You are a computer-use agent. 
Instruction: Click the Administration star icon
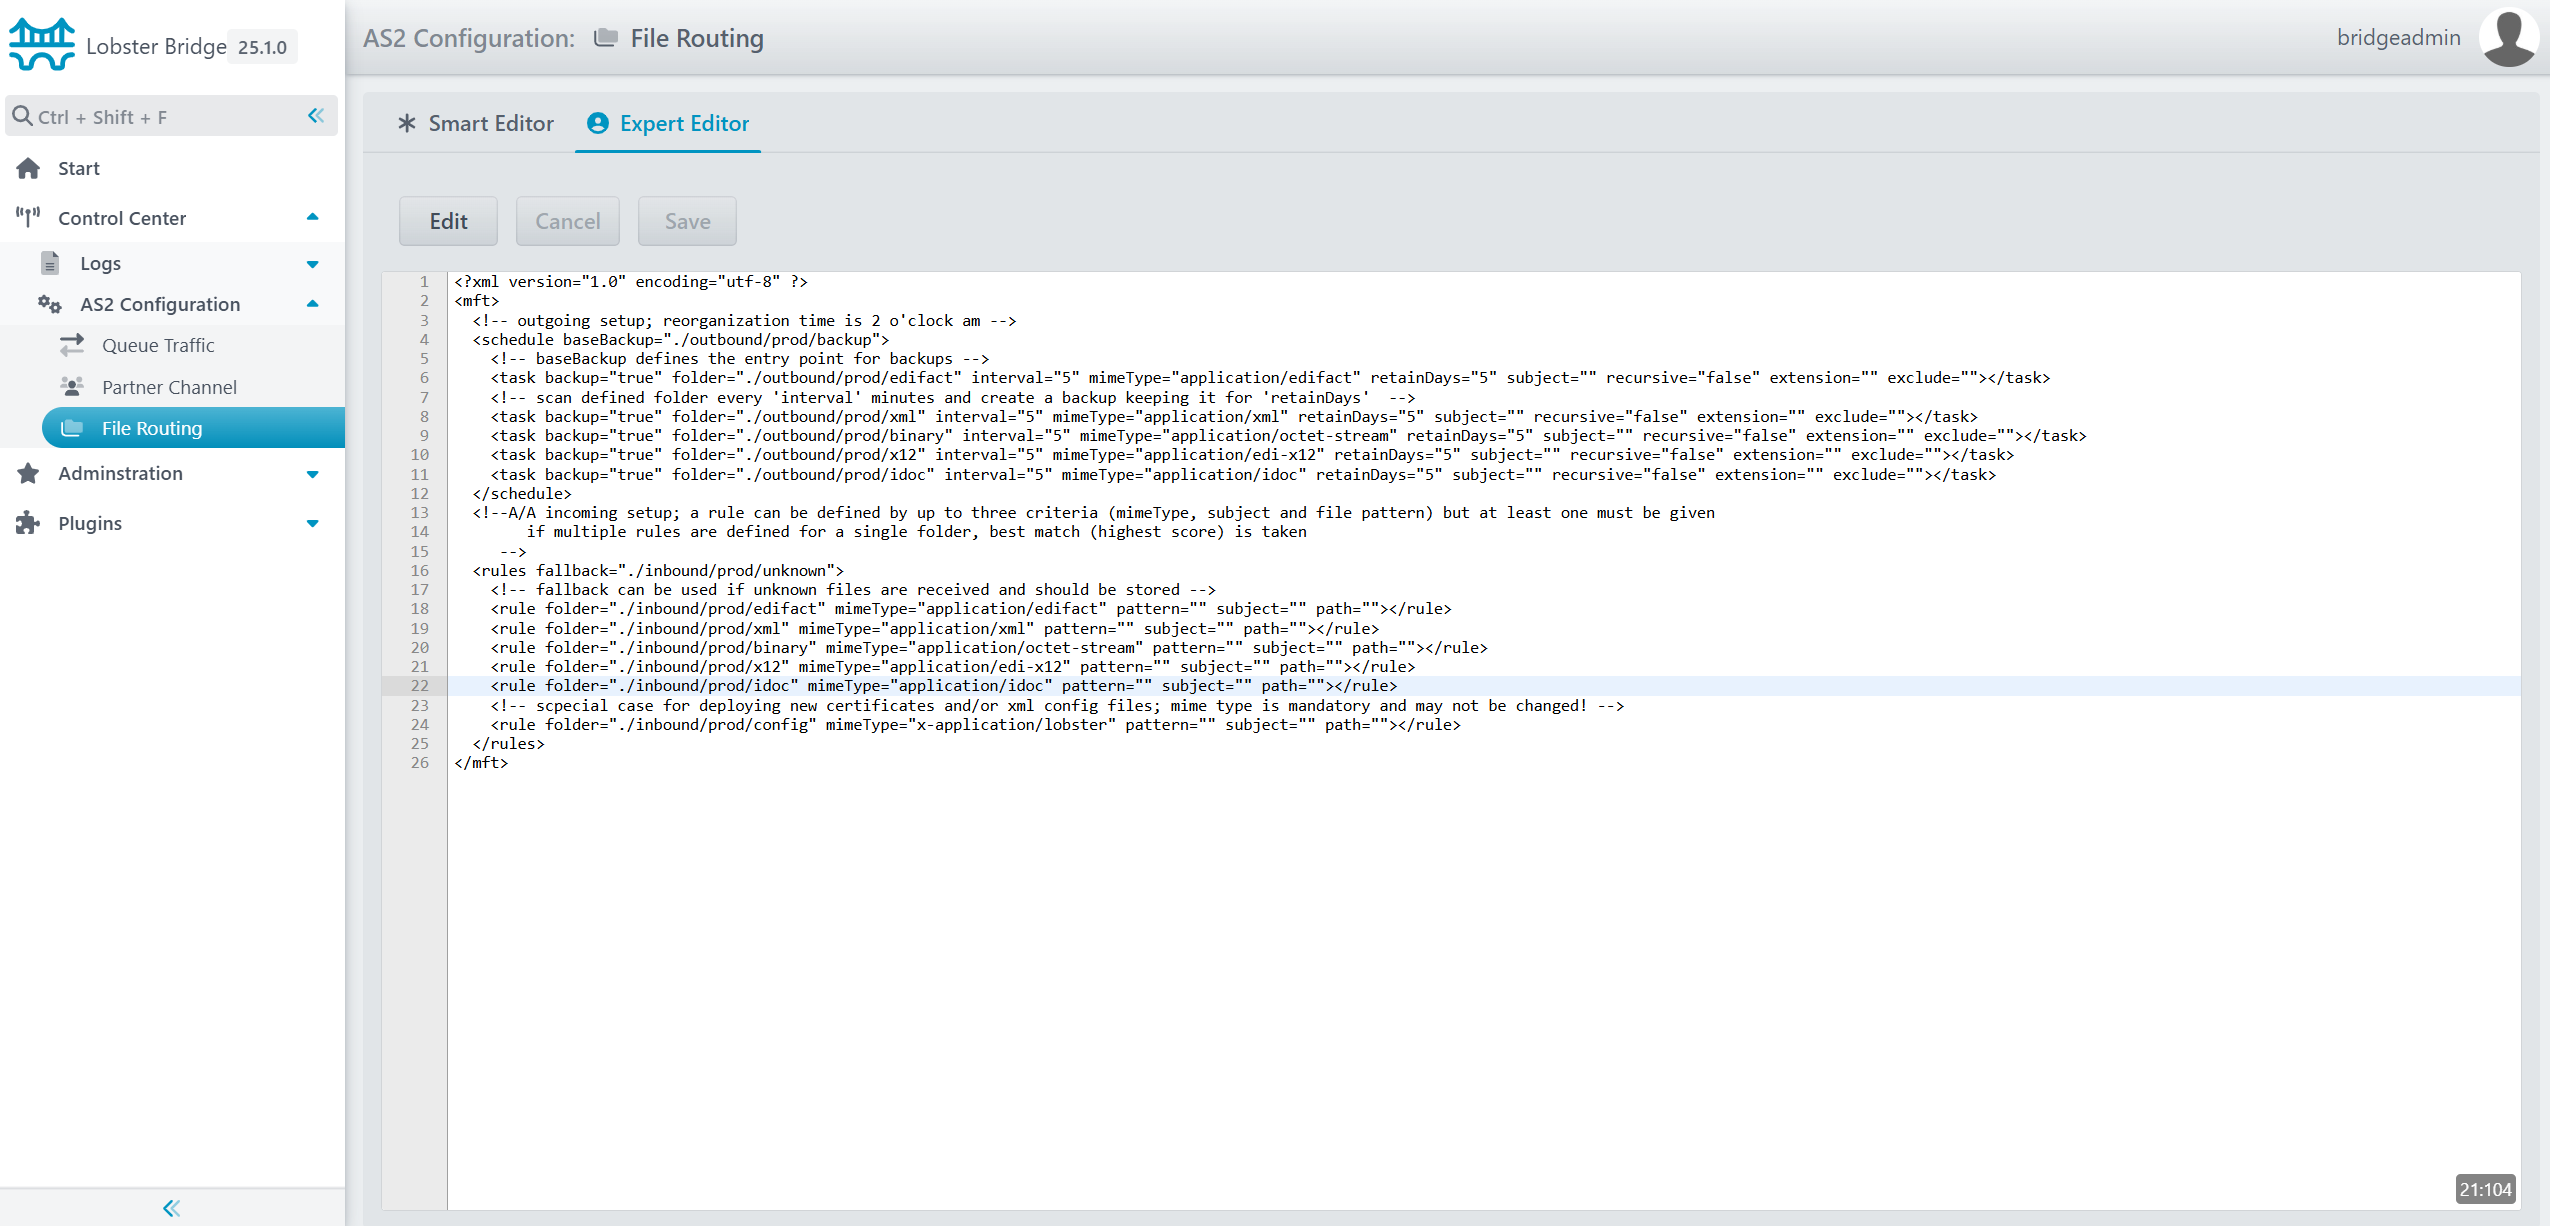tap(28, 473)
